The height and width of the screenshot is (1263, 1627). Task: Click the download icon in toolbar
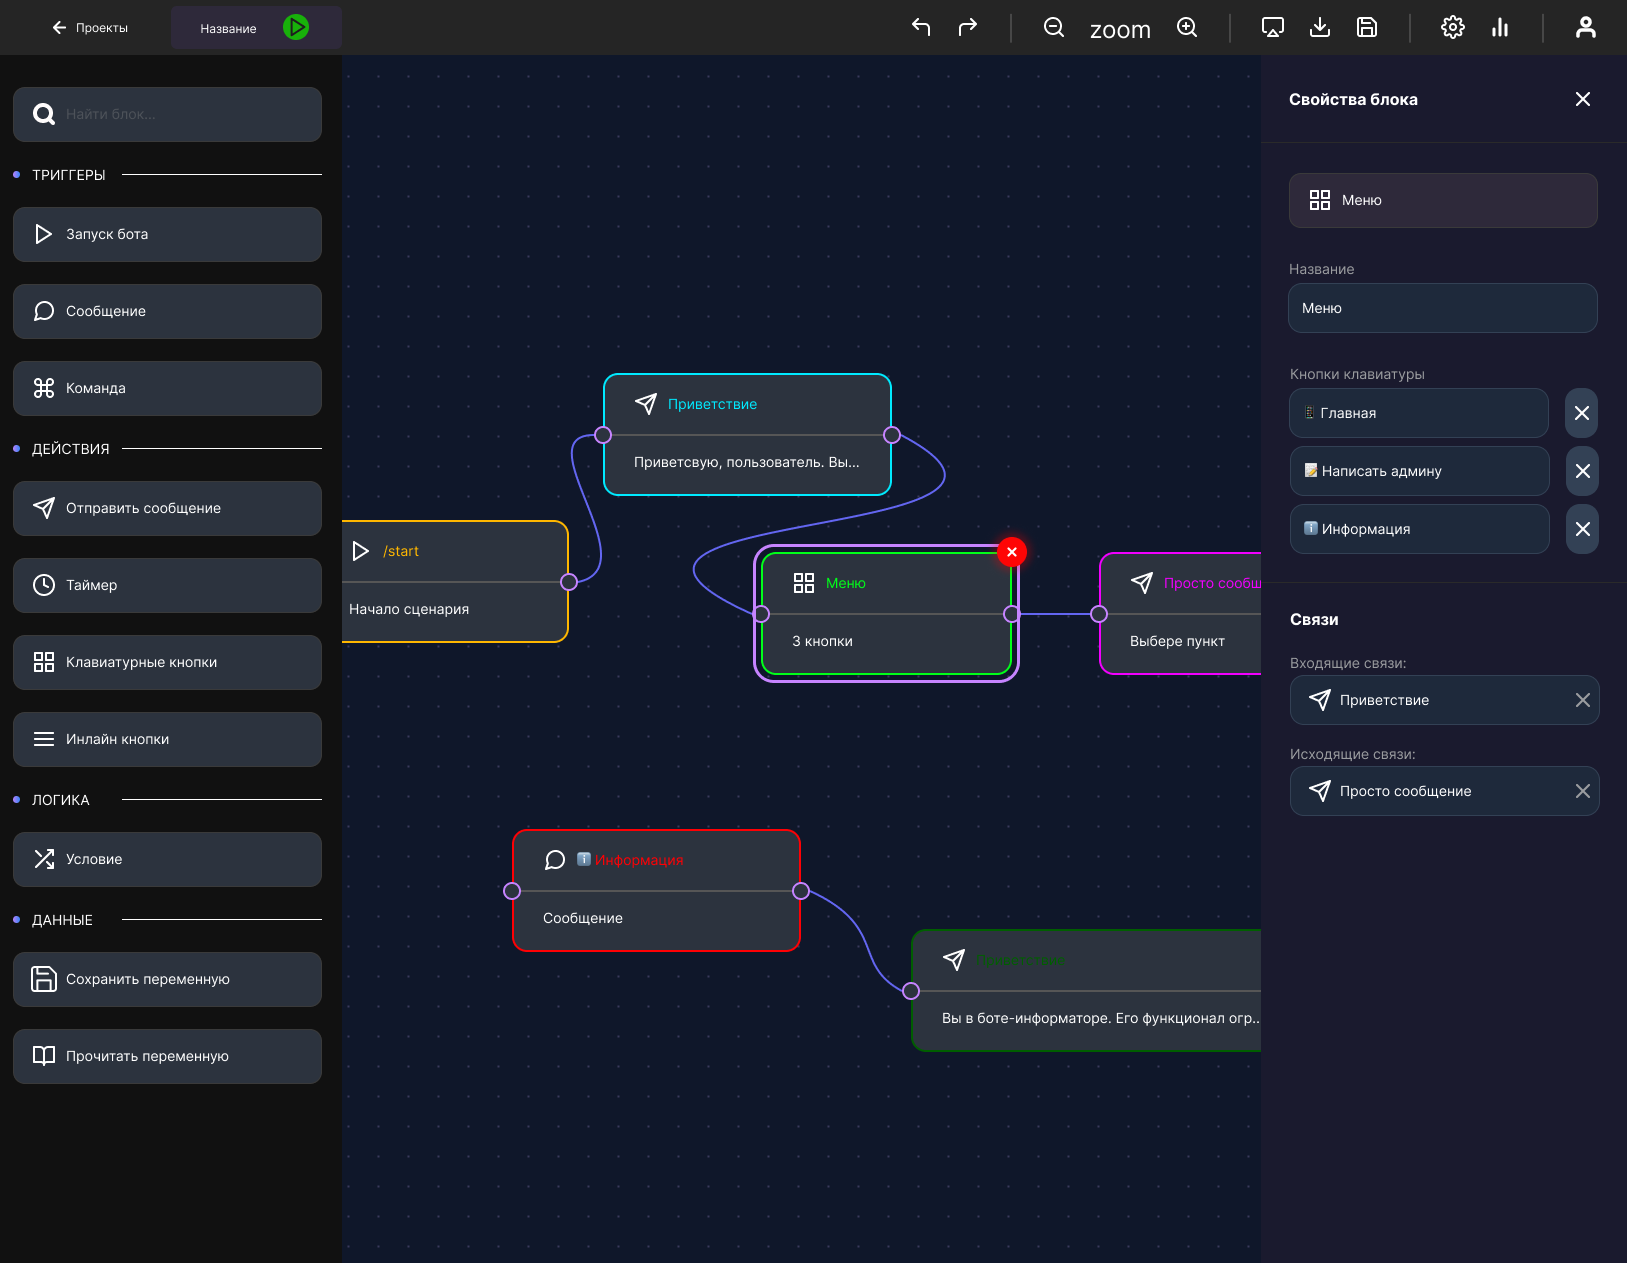[x=1320, y=27]
